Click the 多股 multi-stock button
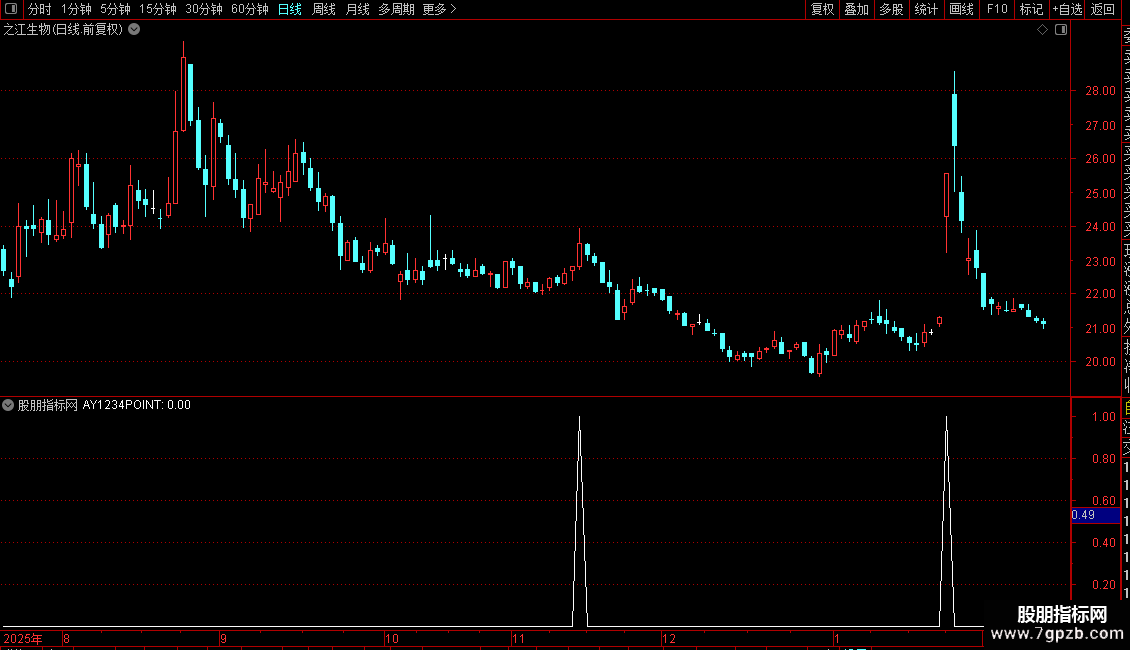The height and width of the screenshot is (650, 1130). point(891,9)
